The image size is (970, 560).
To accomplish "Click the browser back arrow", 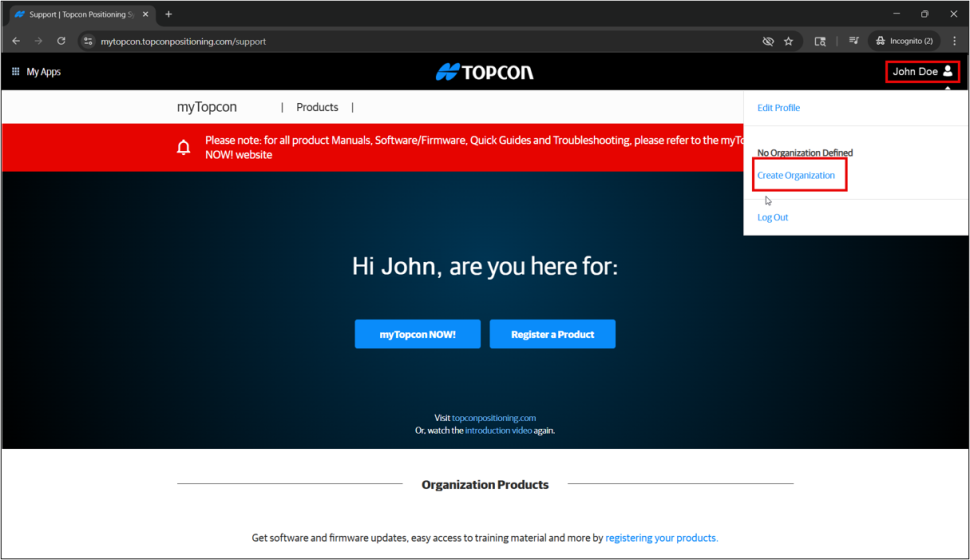I will [x=16, y=41].
